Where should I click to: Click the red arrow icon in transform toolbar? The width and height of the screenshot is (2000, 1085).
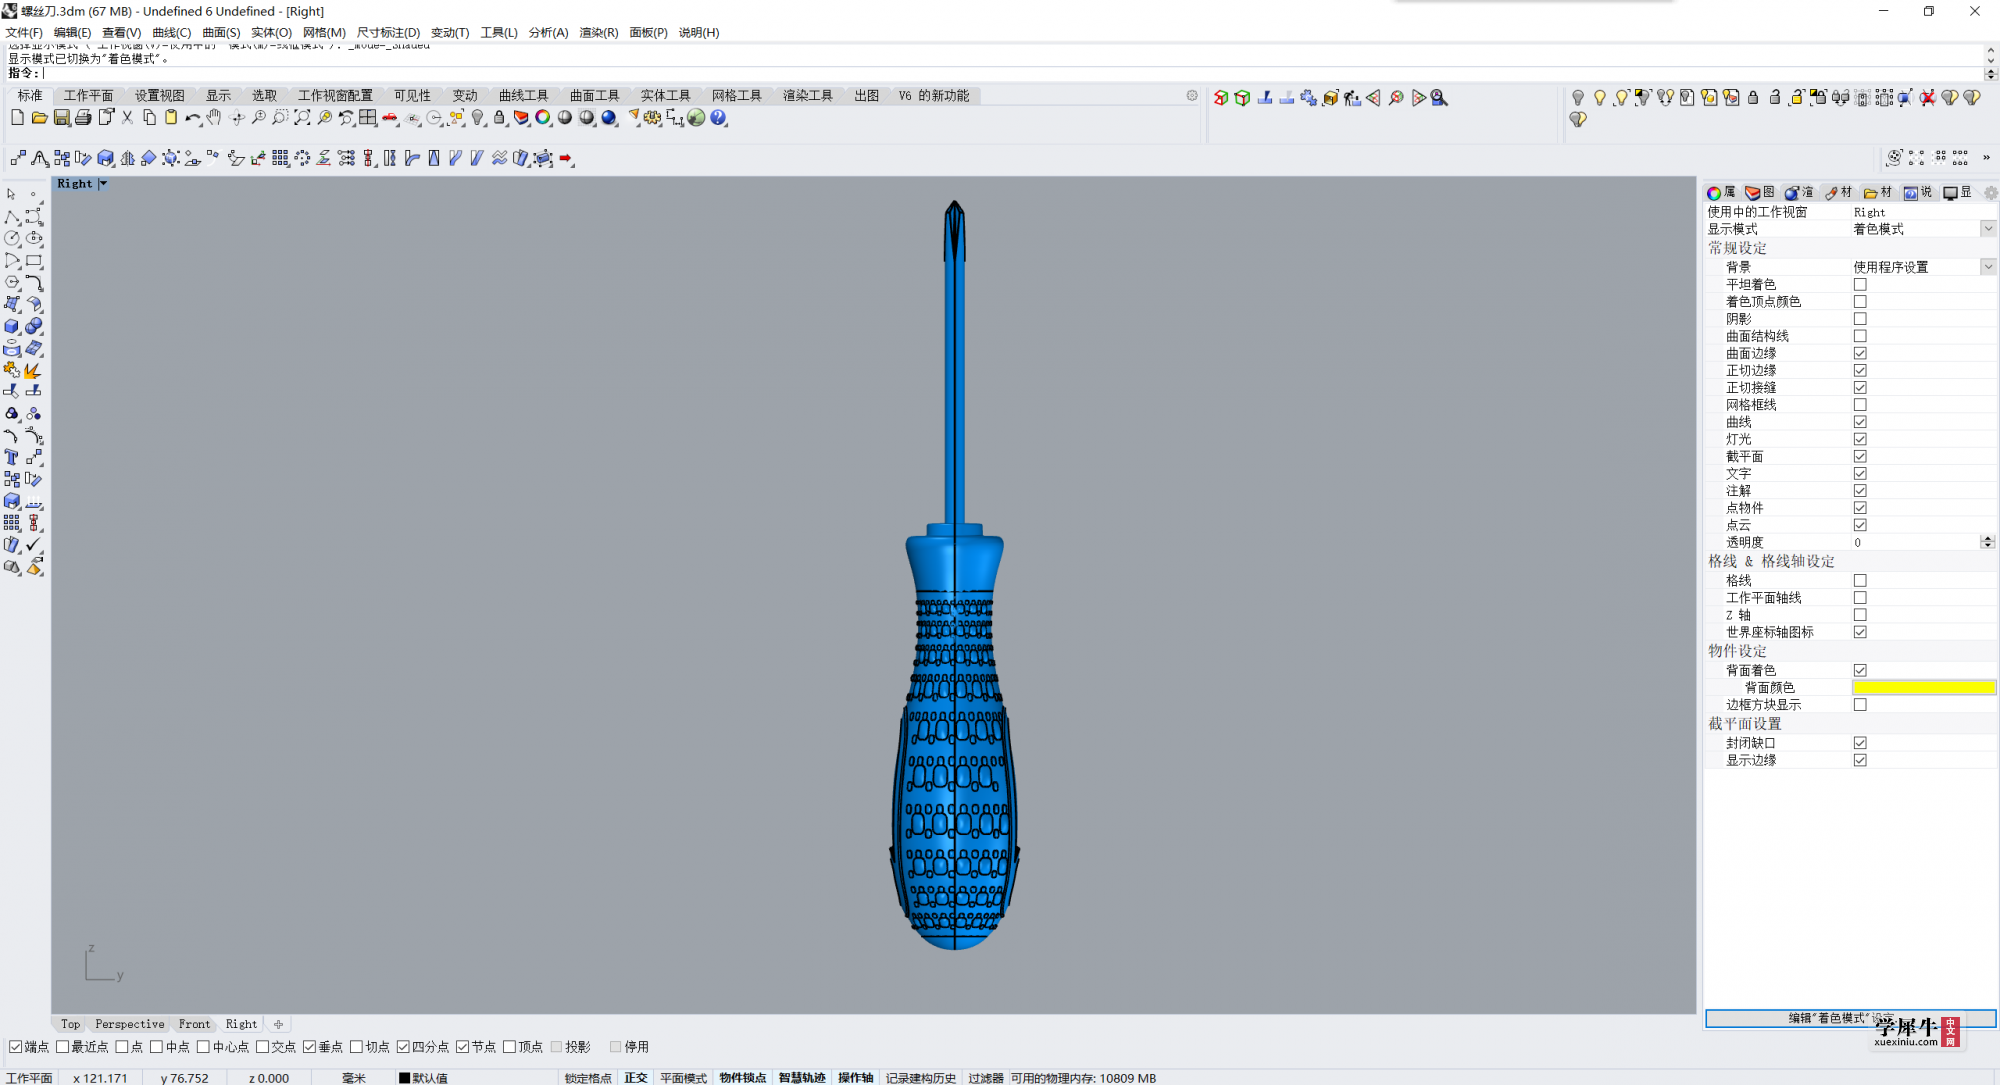tap(566, 158)
